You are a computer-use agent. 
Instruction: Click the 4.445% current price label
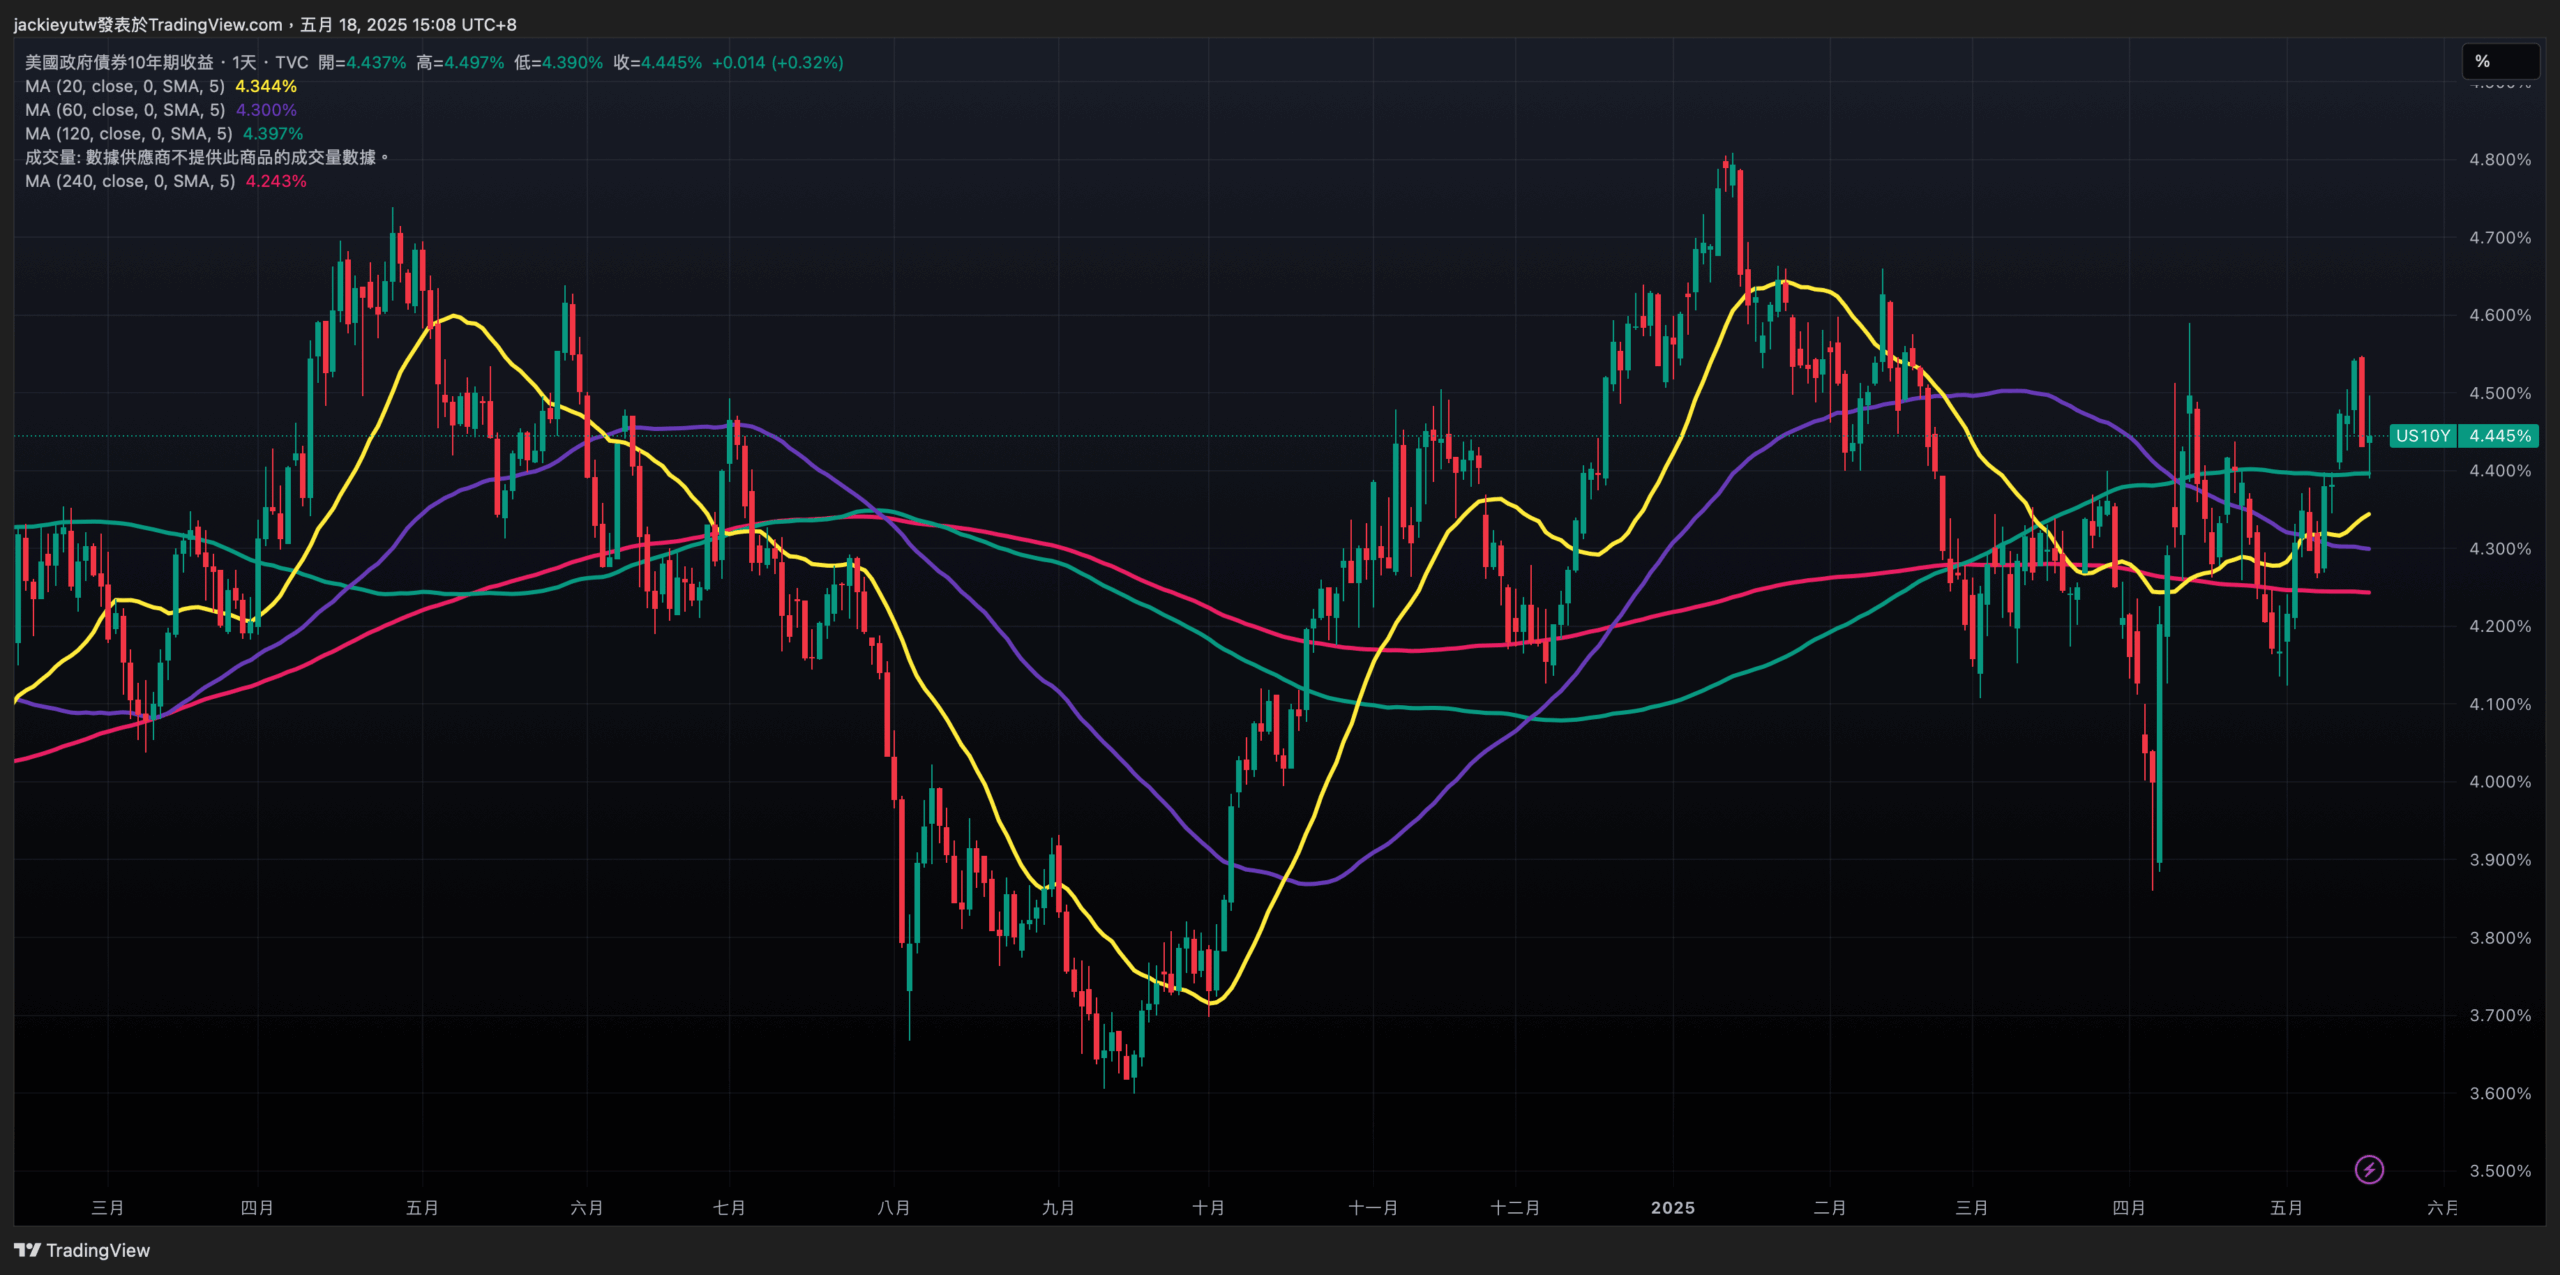(x=2499, y=436)
